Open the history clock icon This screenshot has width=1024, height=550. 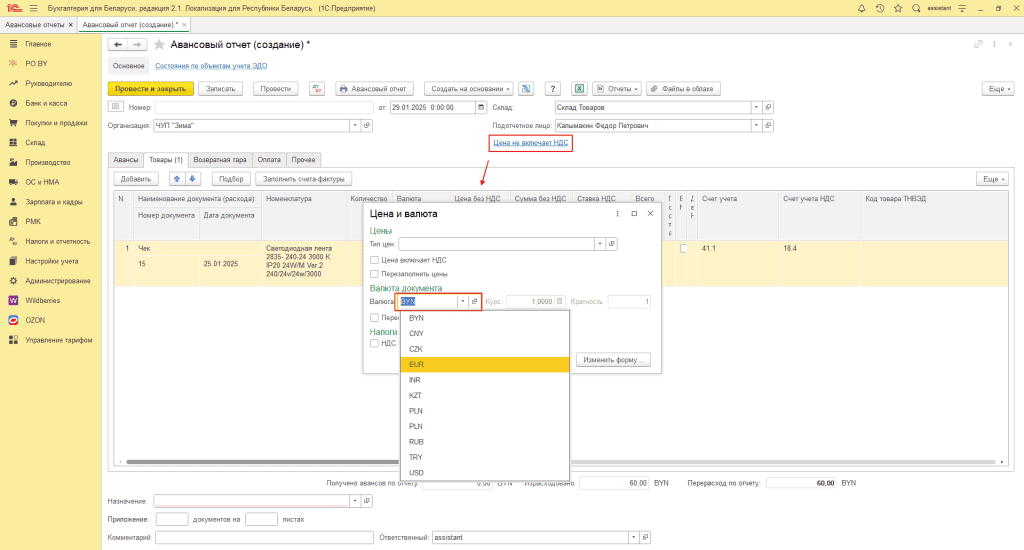pyautogui.click(x=880, y=8)
